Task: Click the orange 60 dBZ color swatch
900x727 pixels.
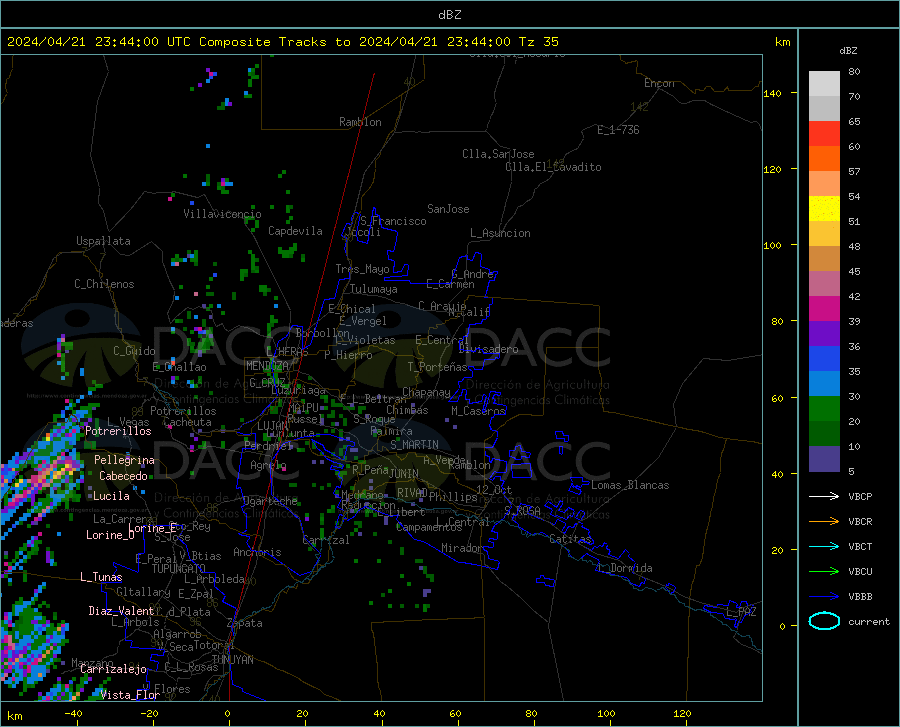Action: click(824, 158)
